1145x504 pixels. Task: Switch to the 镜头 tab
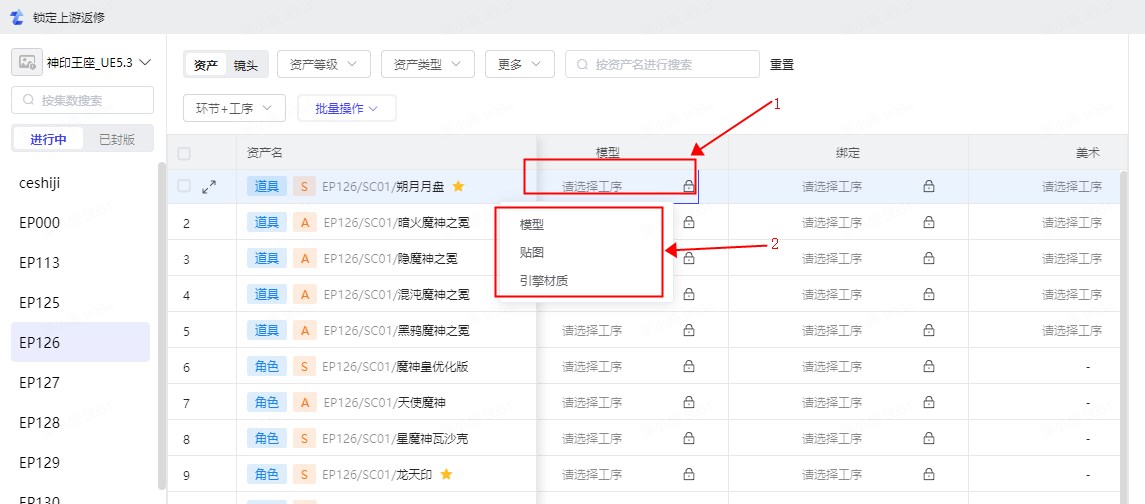point(245,65)
